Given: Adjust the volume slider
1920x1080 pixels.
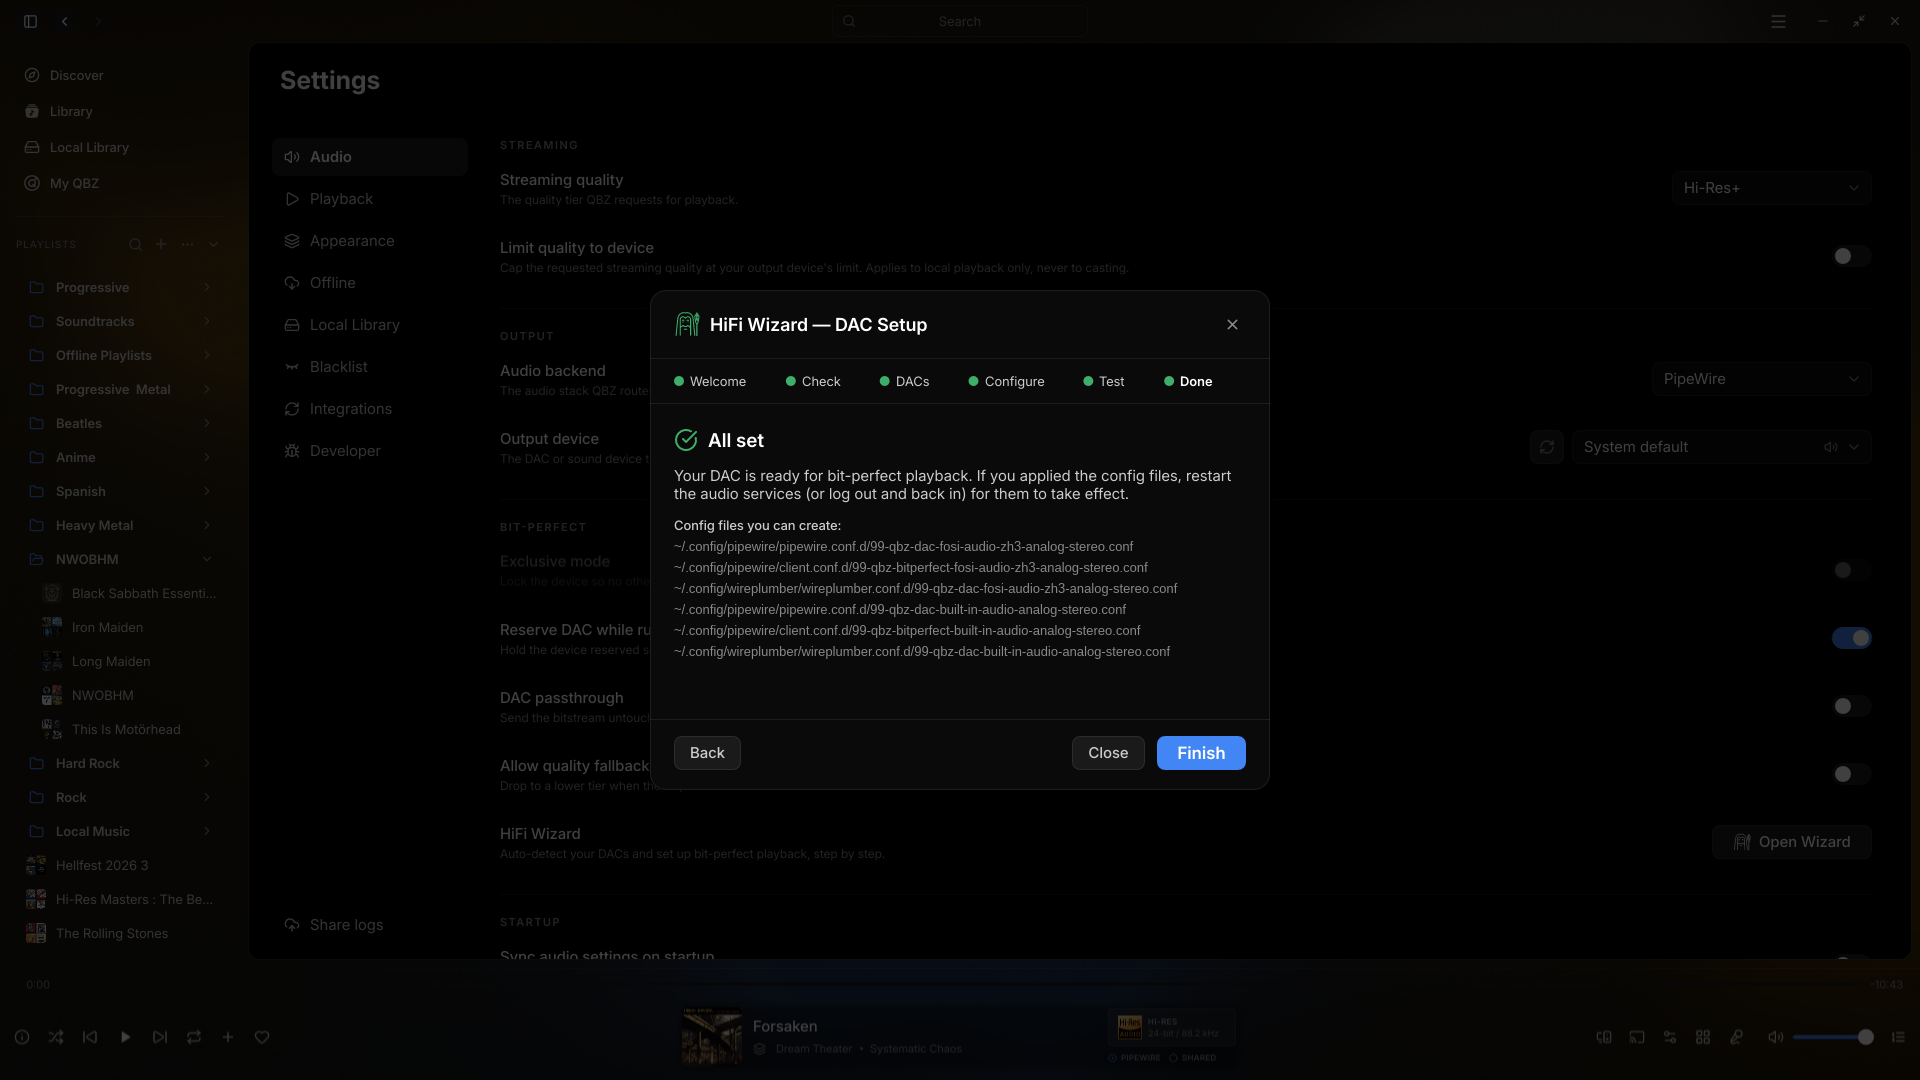Looking at the screenshot, I should (1832, 1037).
